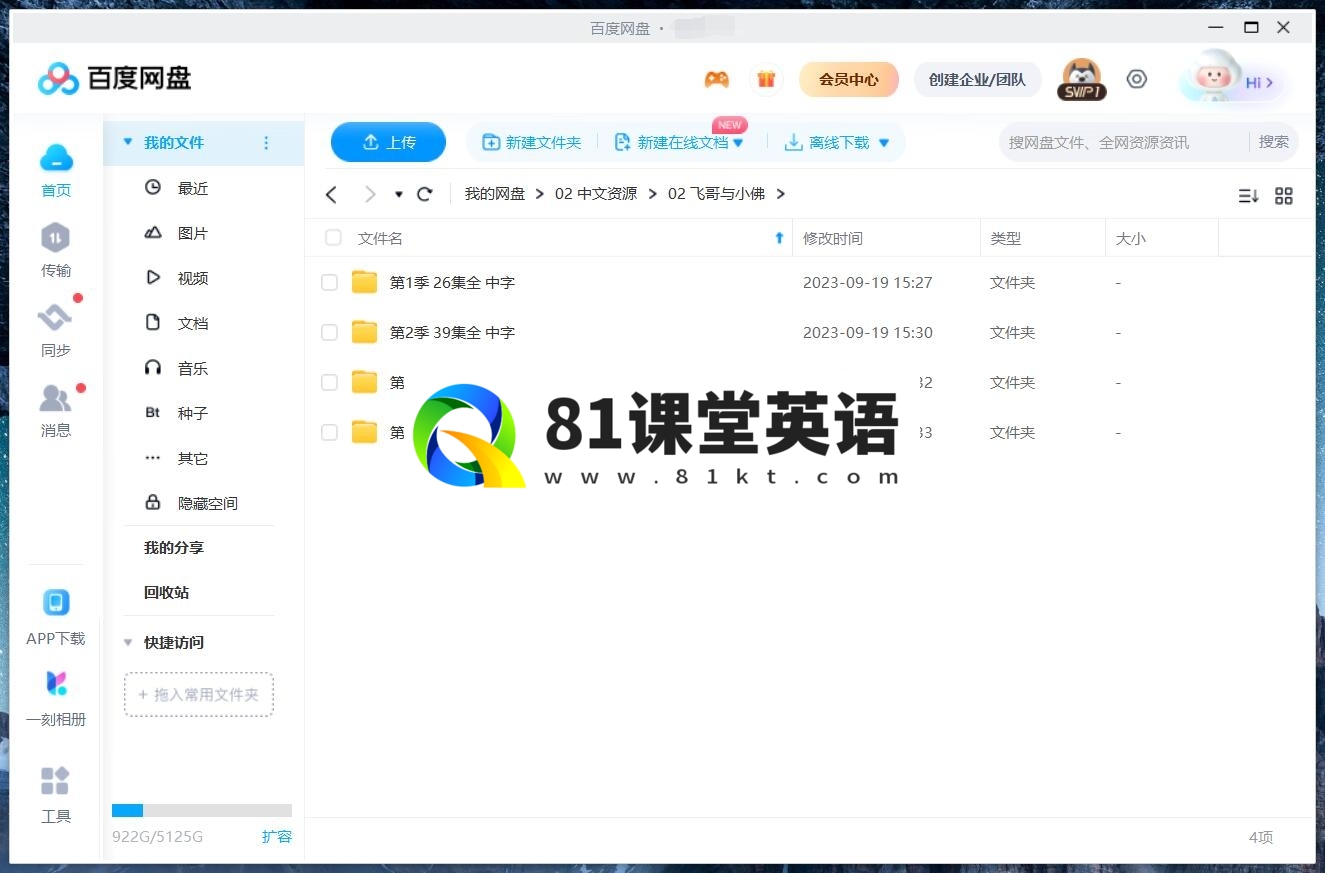Go forward to next folder
The width and height of the screenshot is (1325, 873).
pyautogui.click(x=370, y=194)
